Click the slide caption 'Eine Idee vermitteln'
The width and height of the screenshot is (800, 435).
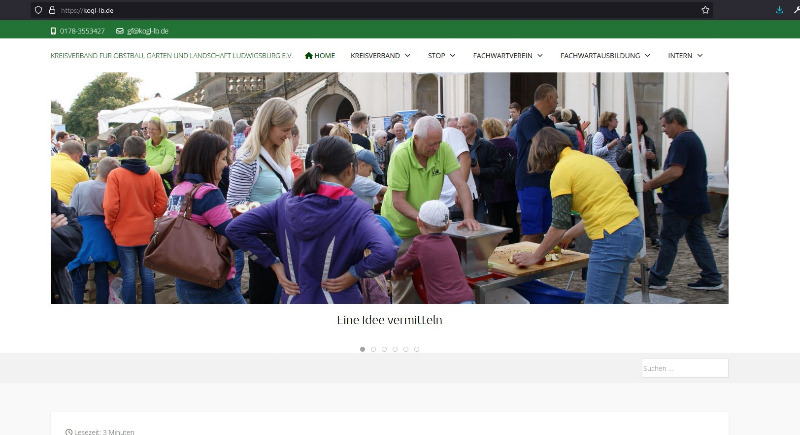390,320
